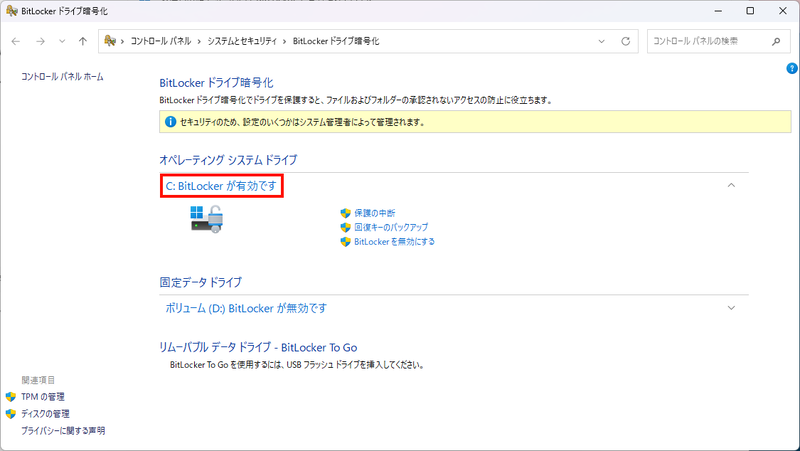Minimize the BitLocker window

tap(718, 11)
